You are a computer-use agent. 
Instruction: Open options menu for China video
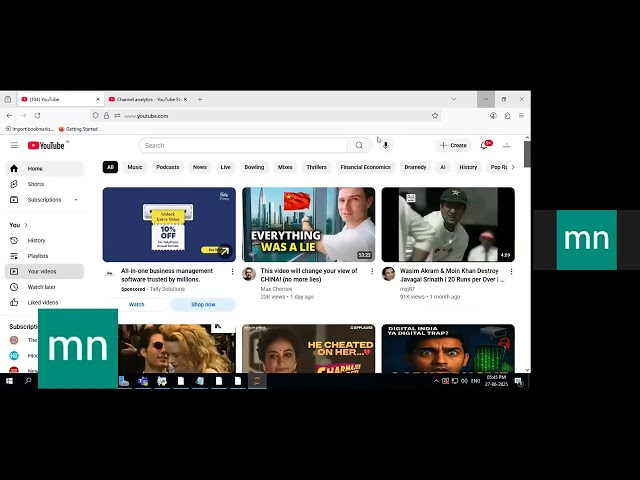[x=372, y=271]
